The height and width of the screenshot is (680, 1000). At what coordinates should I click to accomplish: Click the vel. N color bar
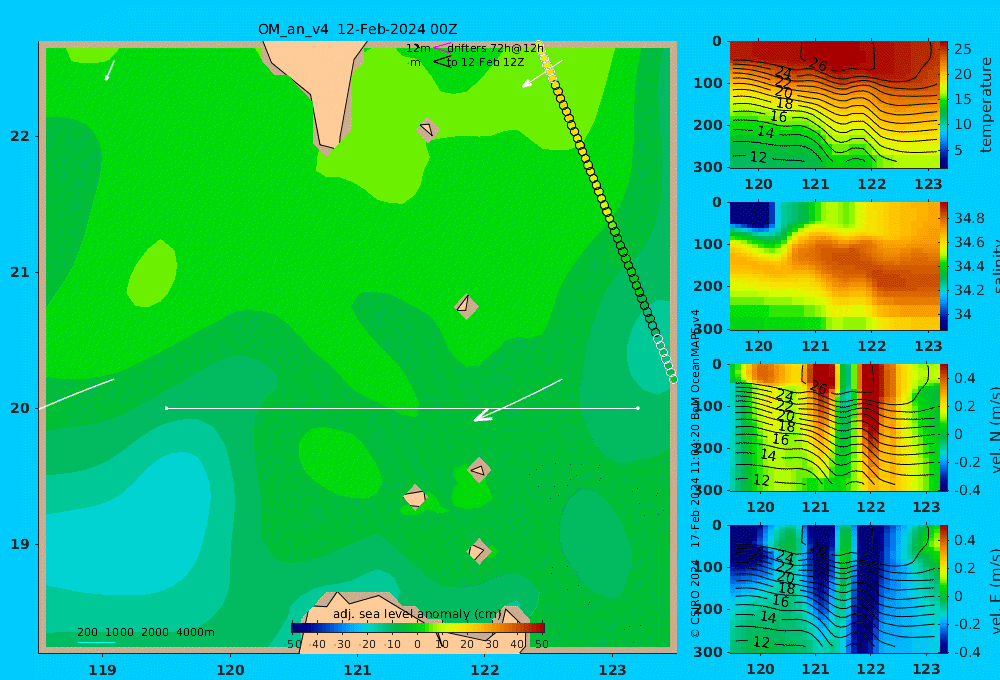coord(943,427)
